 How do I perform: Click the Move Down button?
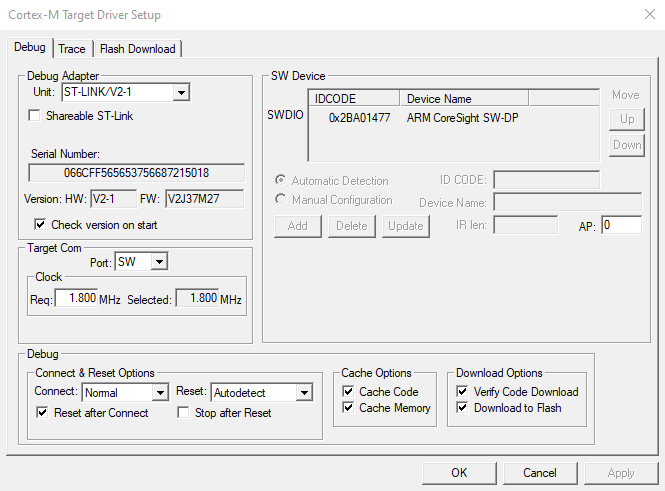pyautogui.click(x=627, y=145)
